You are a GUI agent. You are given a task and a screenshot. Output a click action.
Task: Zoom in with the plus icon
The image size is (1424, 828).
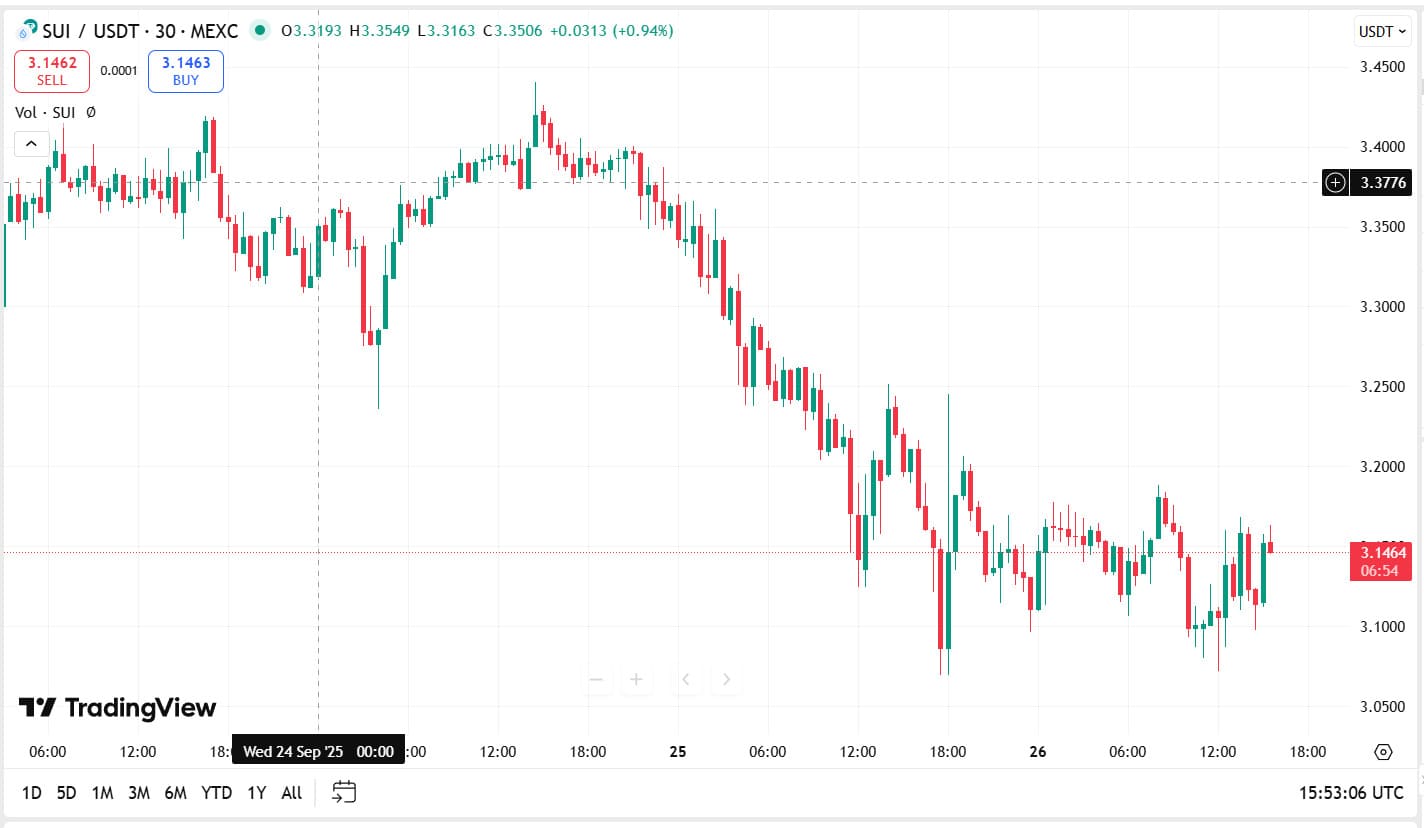pyautogui.click(x=635, y=680)
